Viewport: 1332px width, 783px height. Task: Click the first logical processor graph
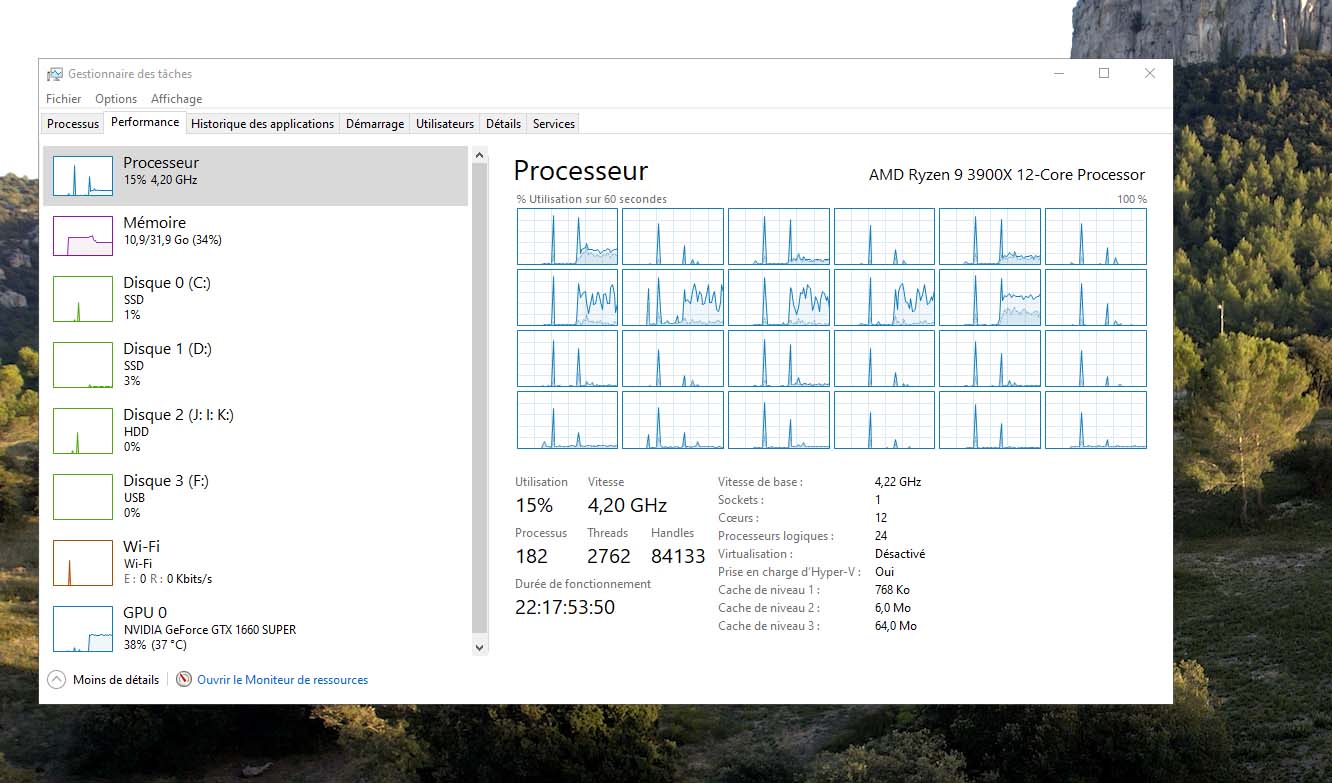(x=567, y=236)
